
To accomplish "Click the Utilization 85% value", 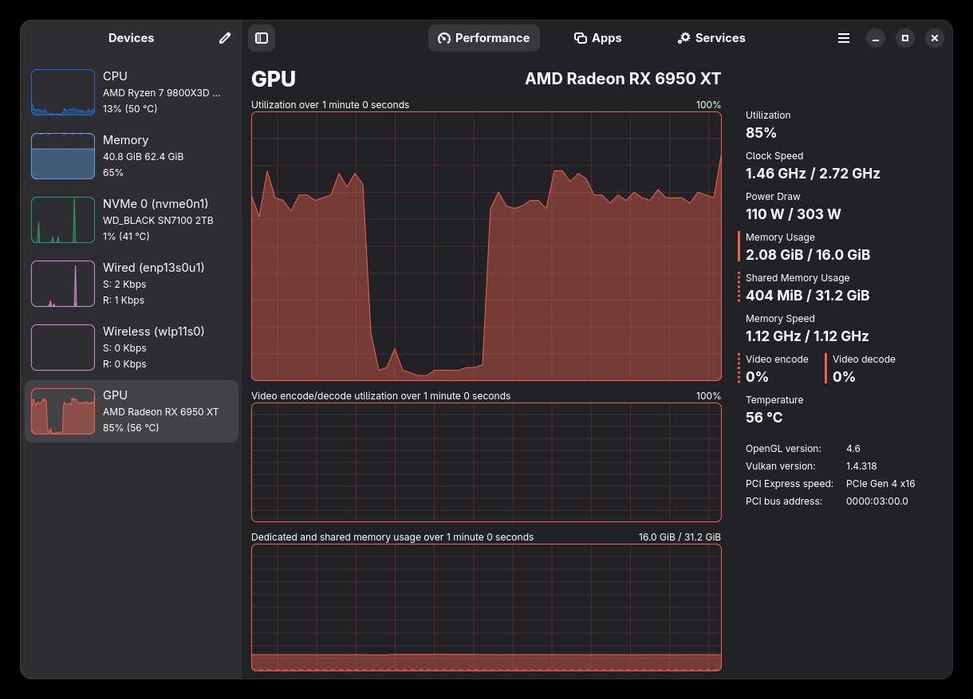I will tap(761, 133).
